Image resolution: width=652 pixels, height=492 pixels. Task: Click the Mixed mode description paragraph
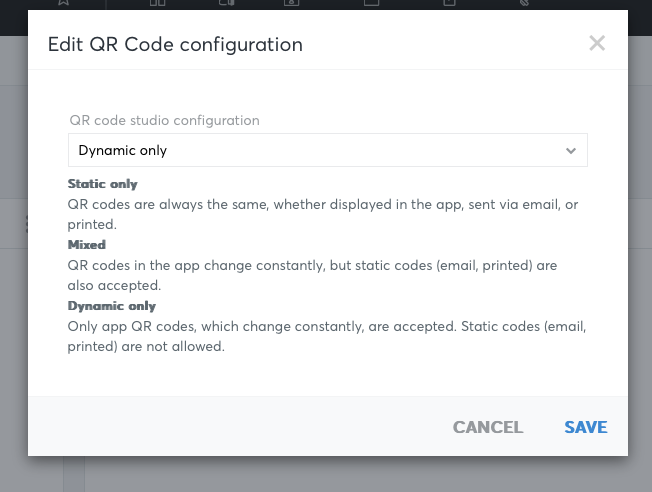(x=312, y=275)
